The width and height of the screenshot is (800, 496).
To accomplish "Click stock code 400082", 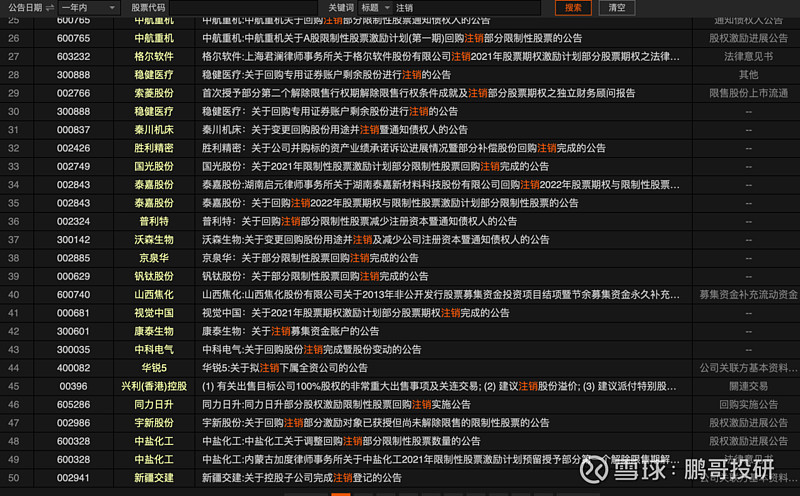I will (x=73, y=368).
